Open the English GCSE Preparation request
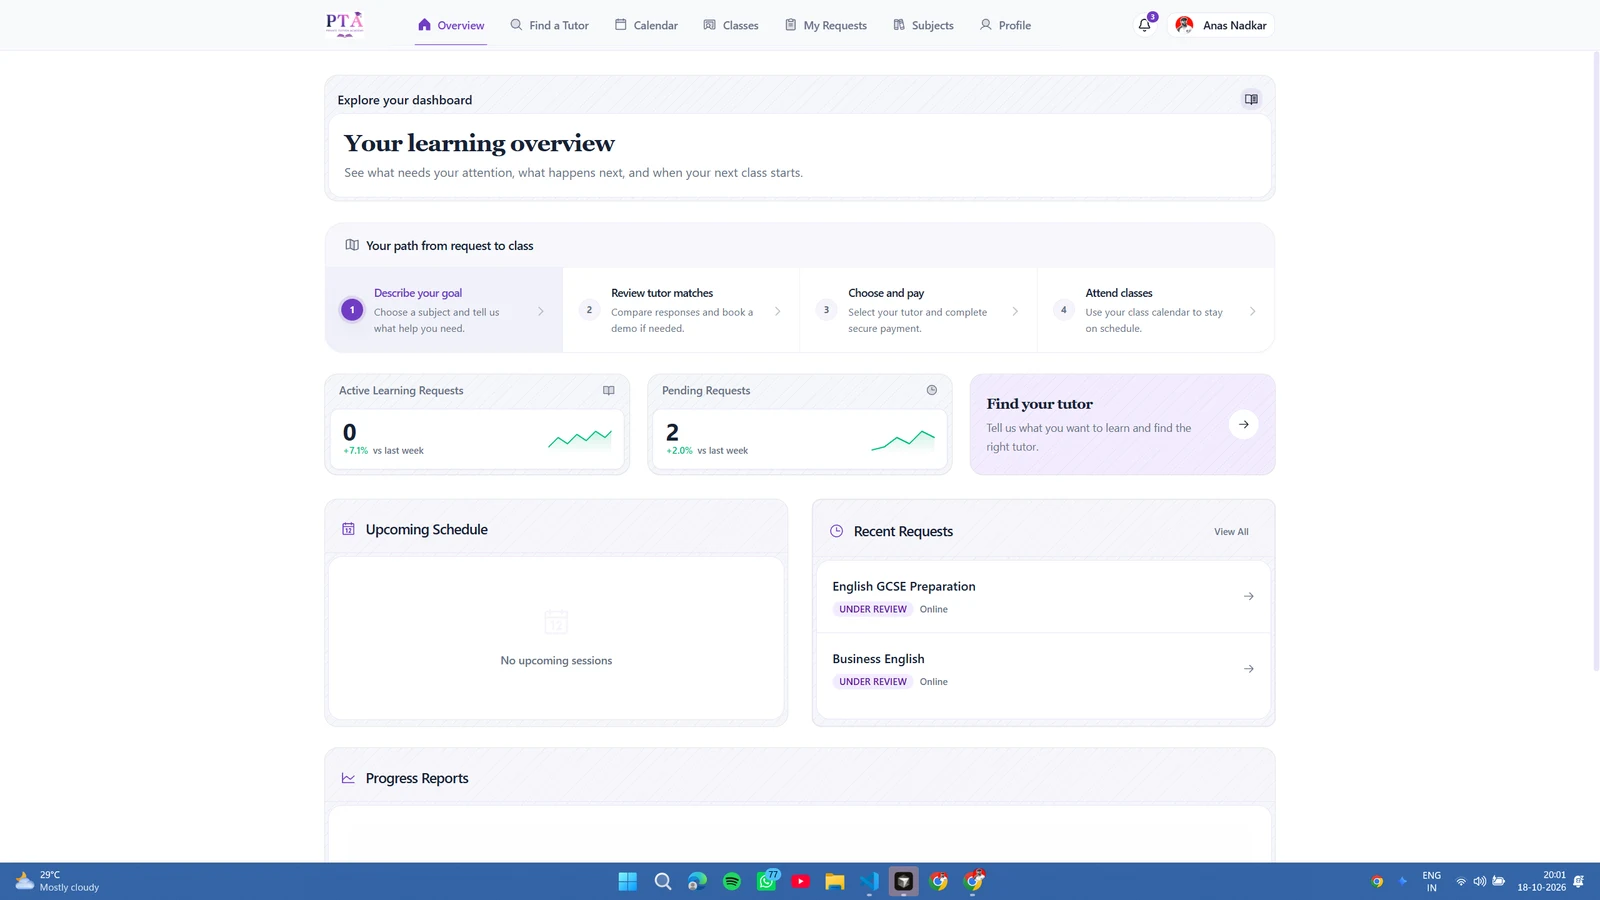 tap(1043, 597)
